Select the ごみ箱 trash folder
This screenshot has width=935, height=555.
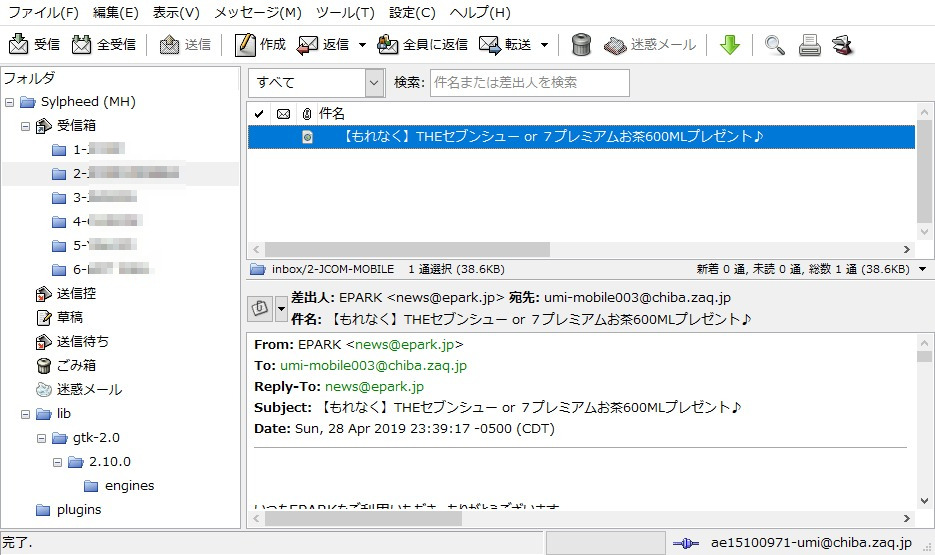coord(76,365)
